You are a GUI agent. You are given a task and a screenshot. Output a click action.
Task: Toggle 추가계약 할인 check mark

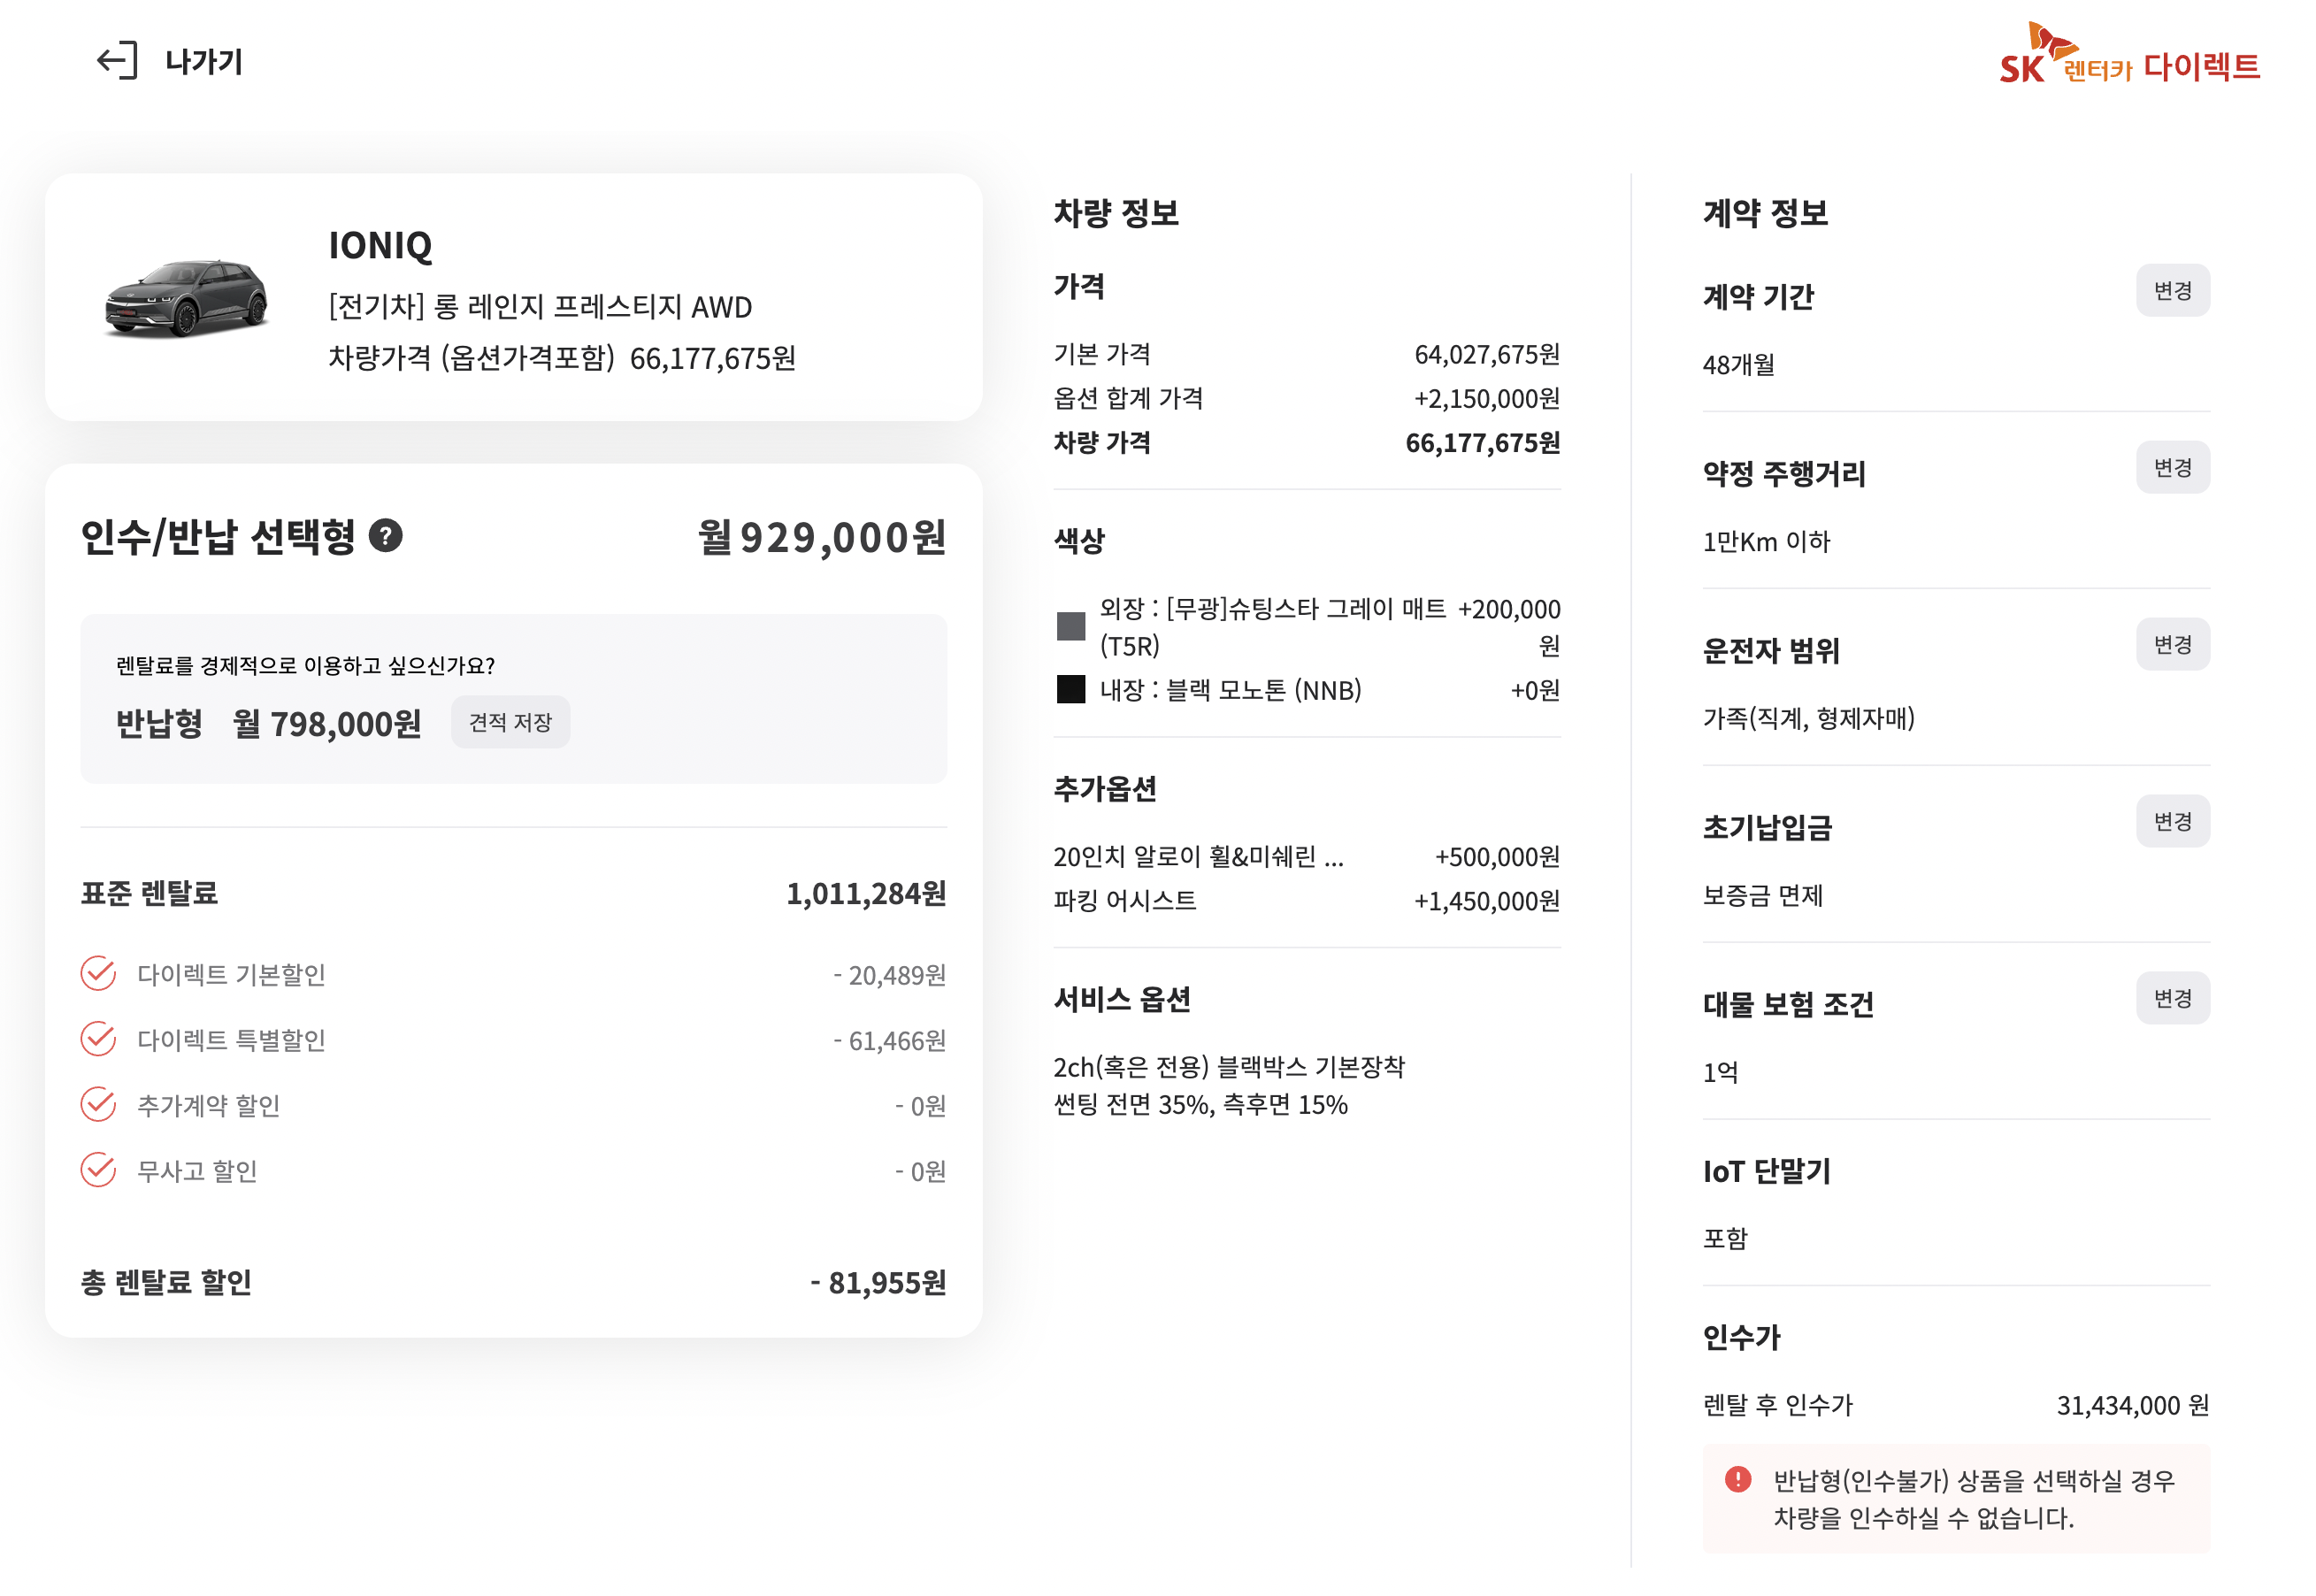pyautogui.click(x=98, y=1105)
